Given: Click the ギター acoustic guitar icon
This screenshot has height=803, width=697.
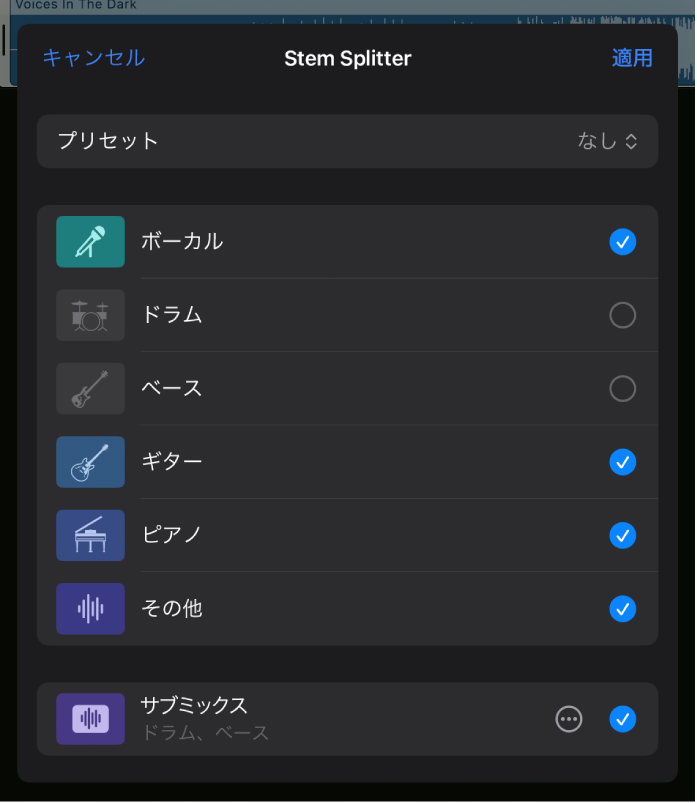Looking at the screenshot, I should click(90, 462).
